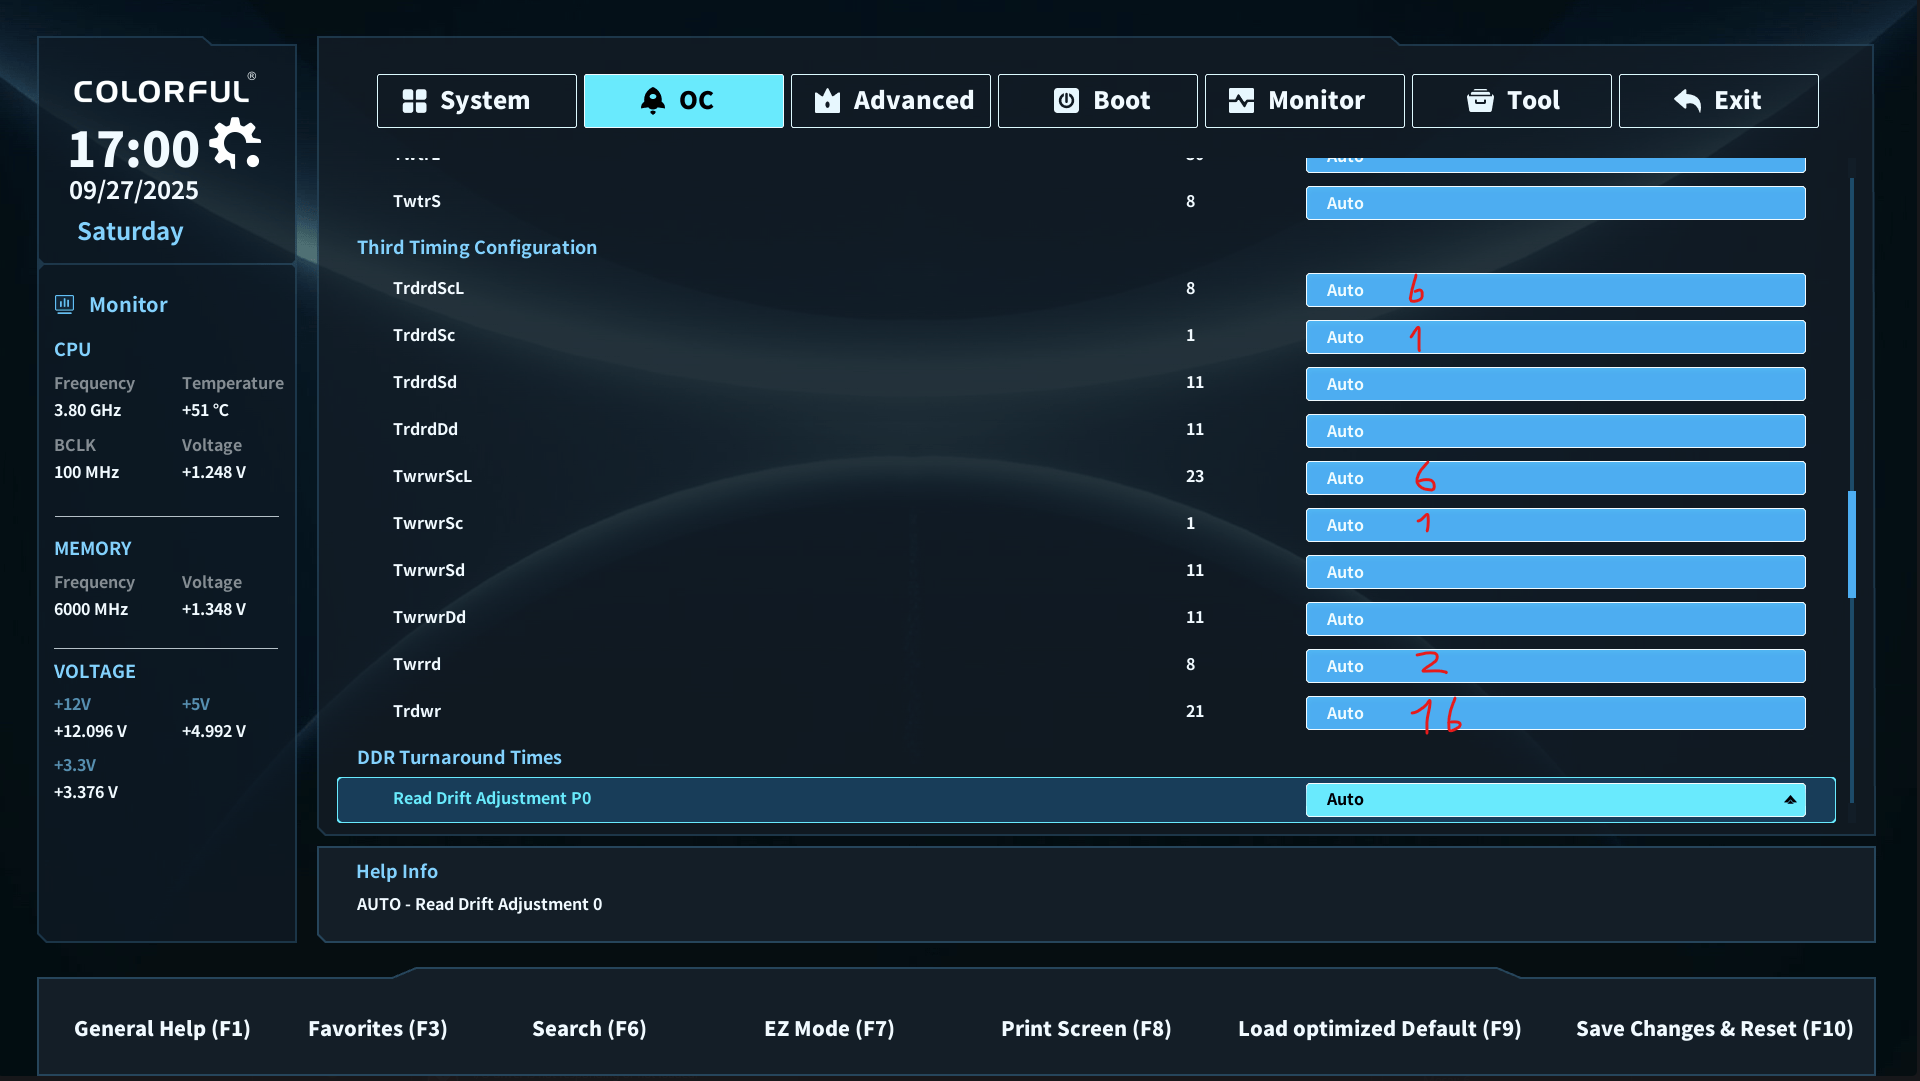Switch to the OC tab

click(684, 101)
